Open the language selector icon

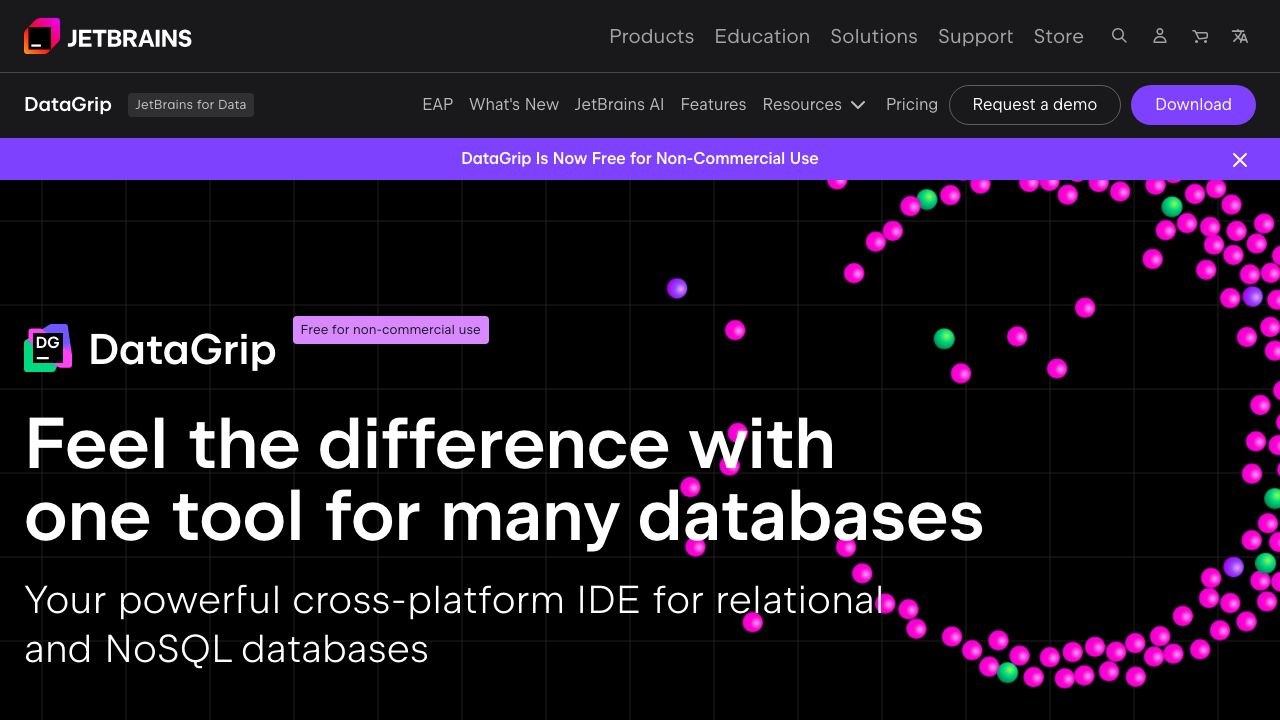click(x=1240, y=36)
